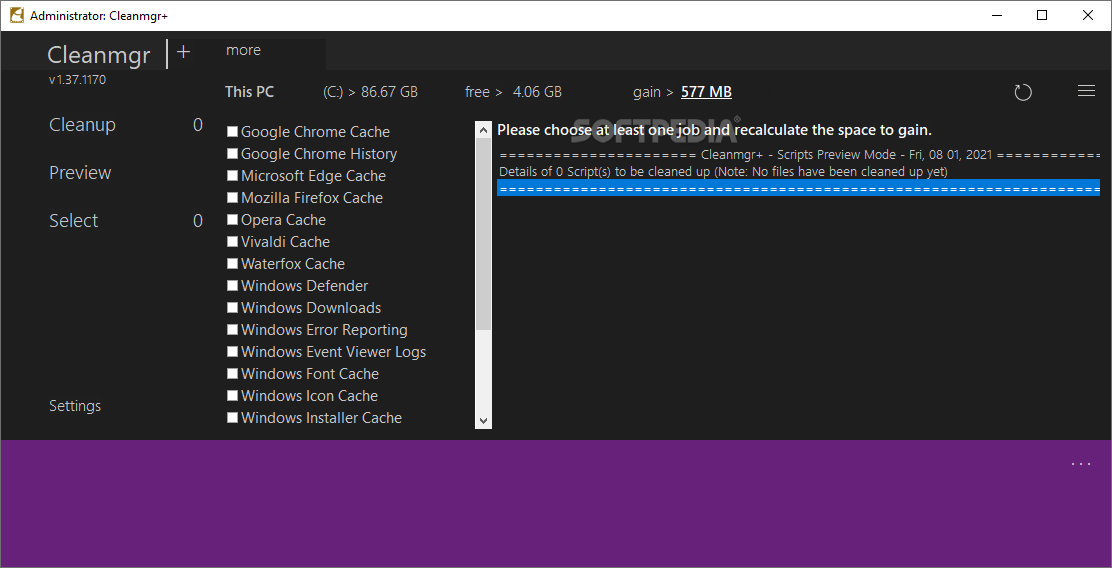
Task: Open the Cleanup section
Action: 82,125
